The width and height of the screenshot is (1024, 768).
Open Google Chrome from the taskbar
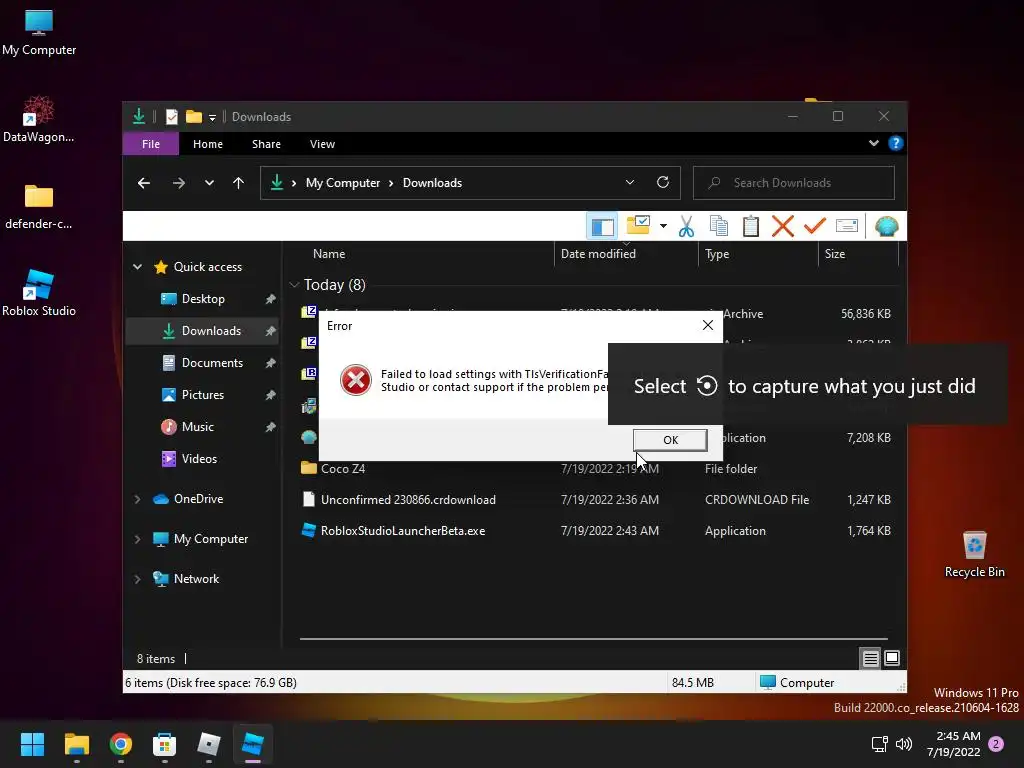120,744
